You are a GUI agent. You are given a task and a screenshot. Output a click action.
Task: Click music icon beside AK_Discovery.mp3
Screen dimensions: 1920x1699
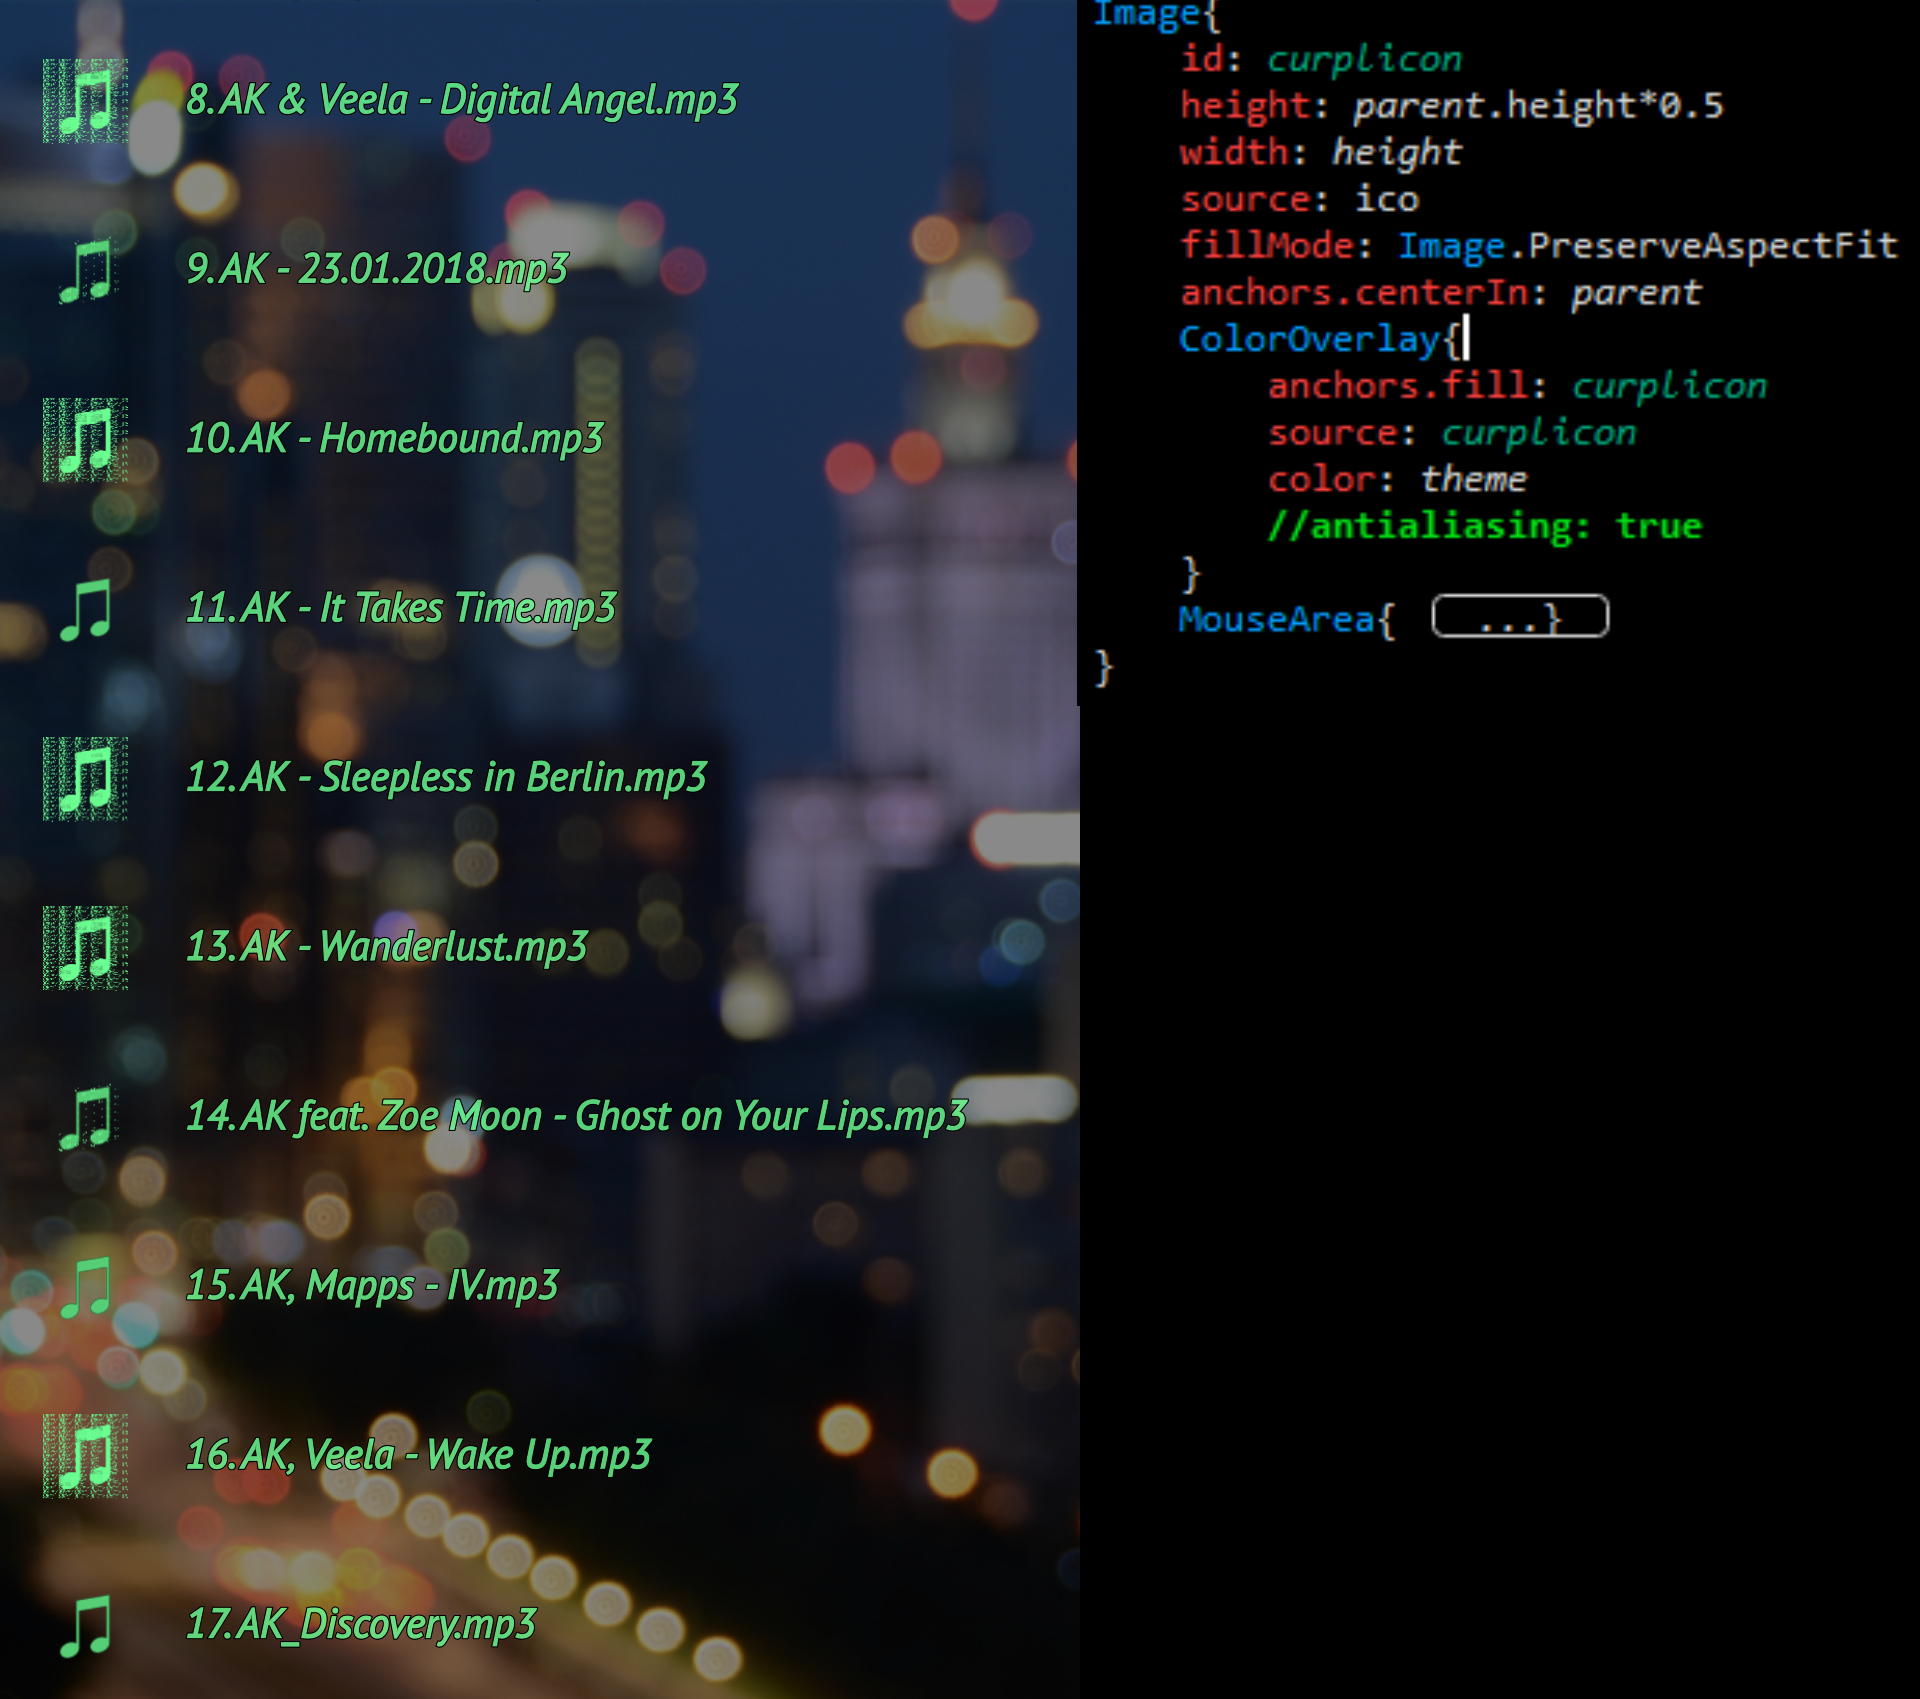pos(85,1626)
